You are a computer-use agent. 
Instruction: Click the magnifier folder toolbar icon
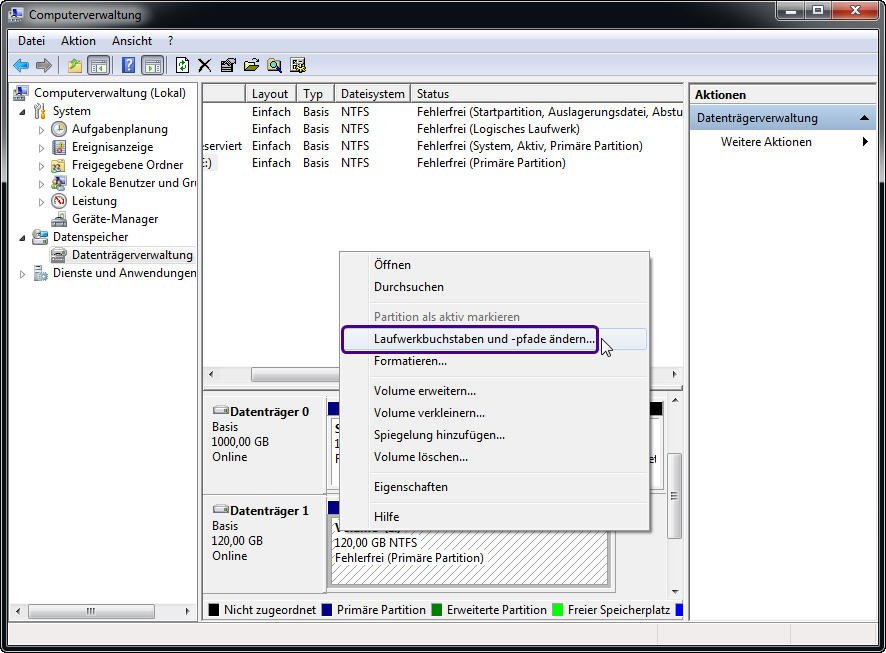(x=274, y=66)
